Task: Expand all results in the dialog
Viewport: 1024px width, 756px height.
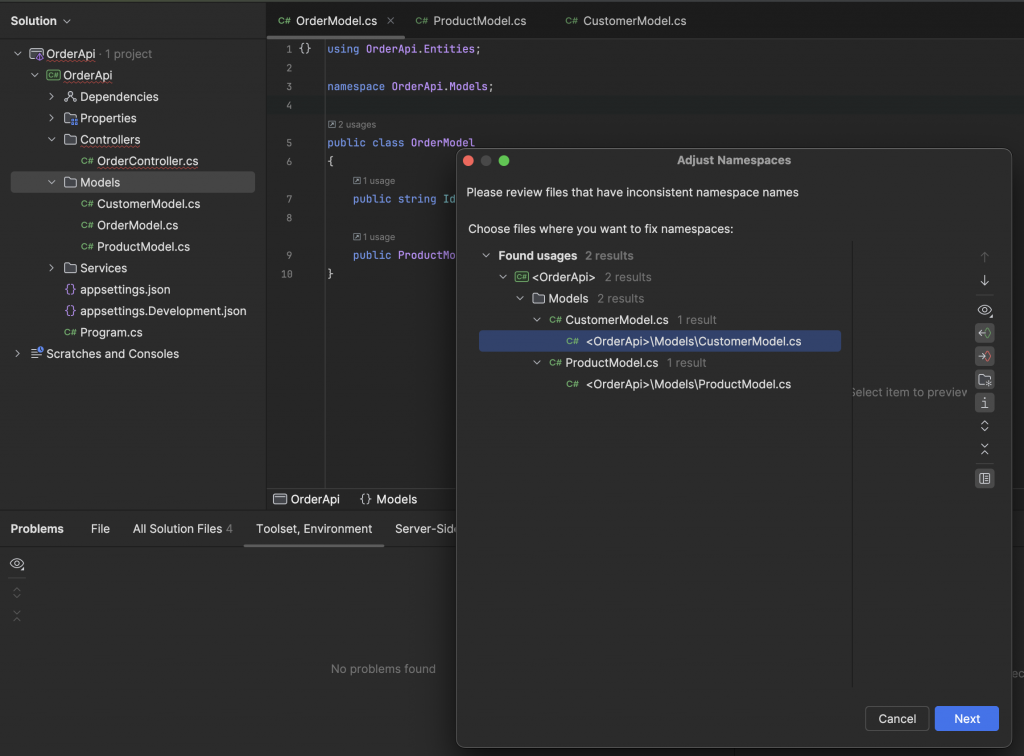Action: (985, 426)
